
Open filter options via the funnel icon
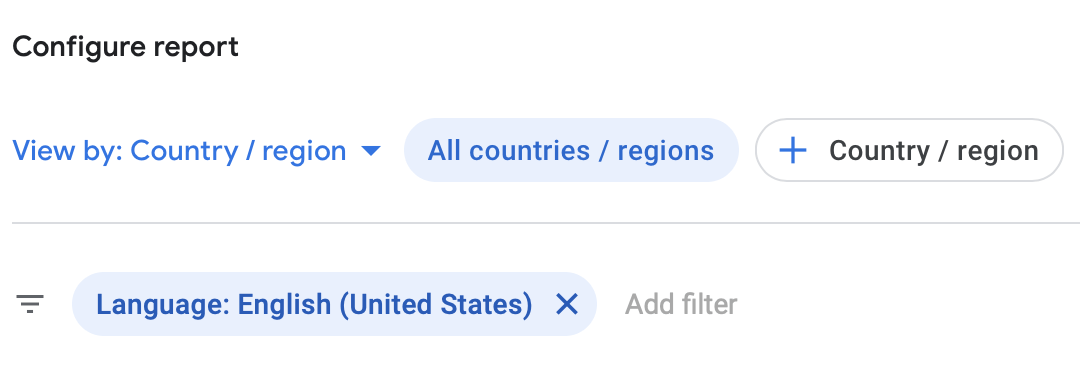pyautogui.click(x=30, y=304)
